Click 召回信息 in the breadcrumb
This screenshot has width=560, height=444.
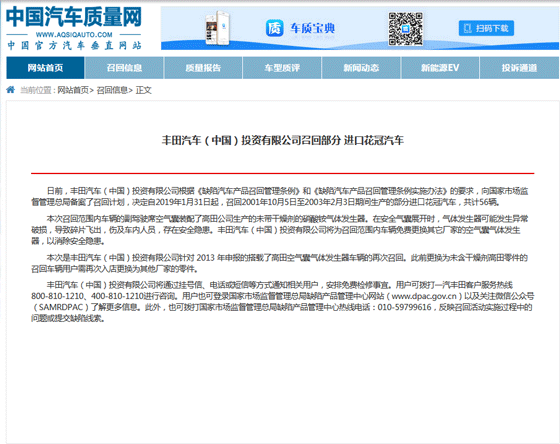[x=112, y=90]
